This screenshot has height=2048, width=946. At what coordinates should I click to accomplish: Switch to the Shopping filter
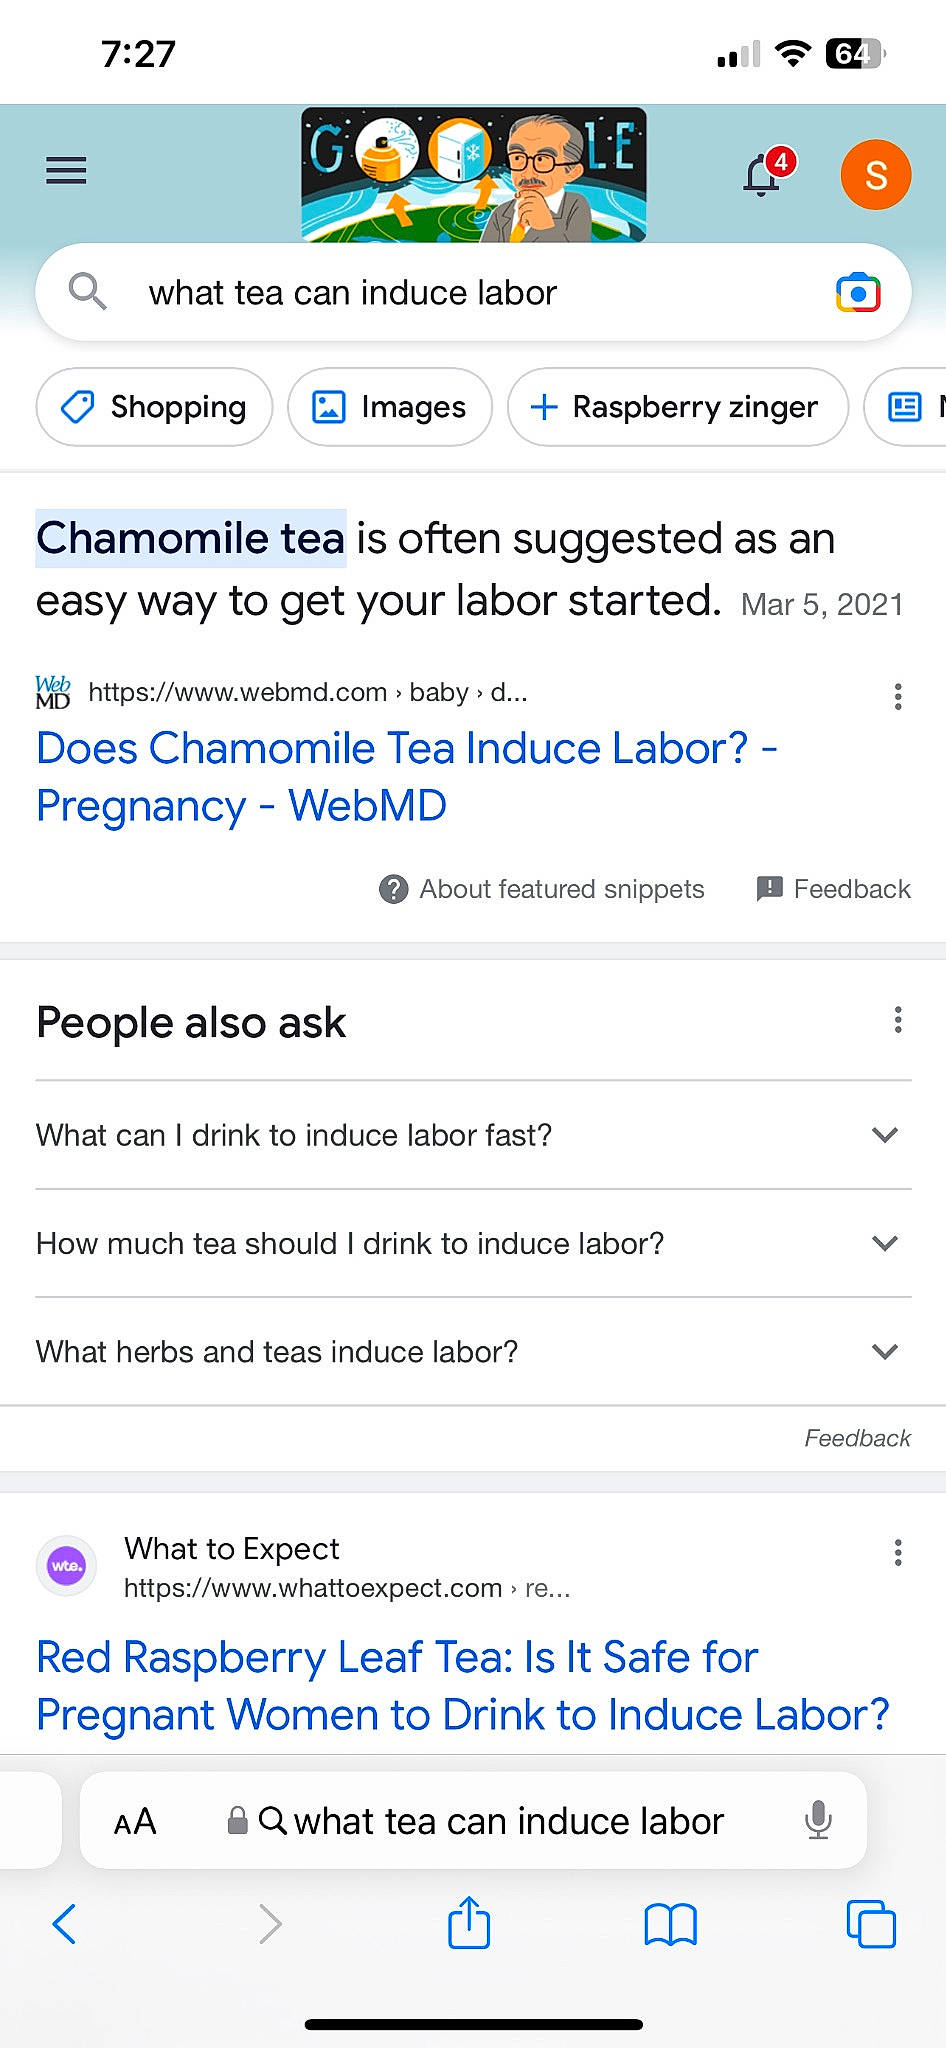click(x=154, y=407)
